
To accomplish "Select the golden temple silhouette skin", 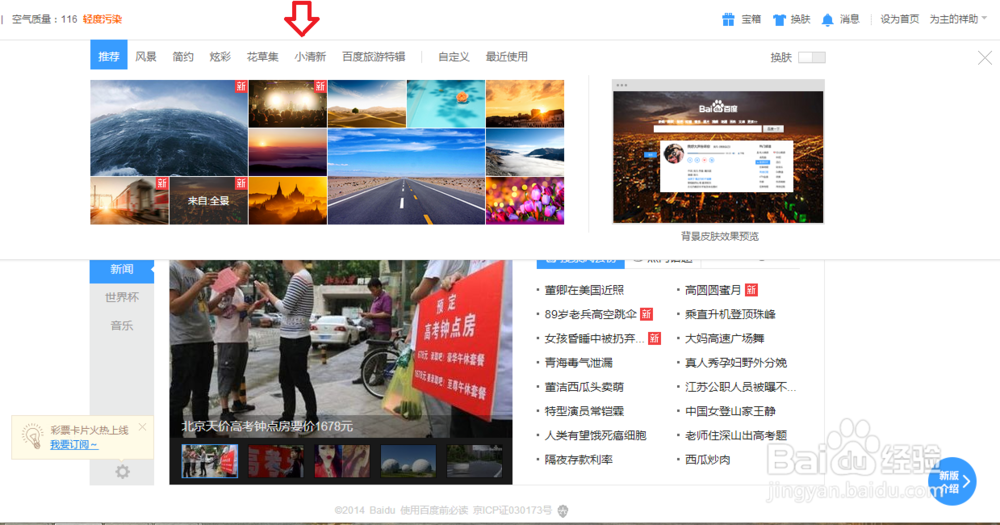I will pyautogui.click(x=288, y=200).
